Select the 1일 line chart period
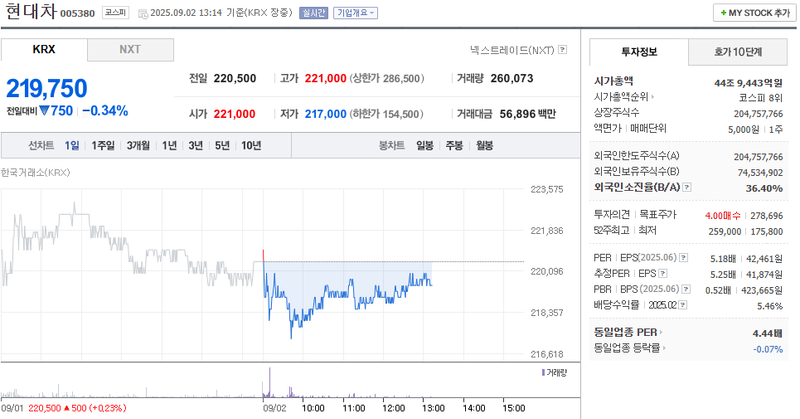Screen dimensions: 800x419 click(72, 146)
